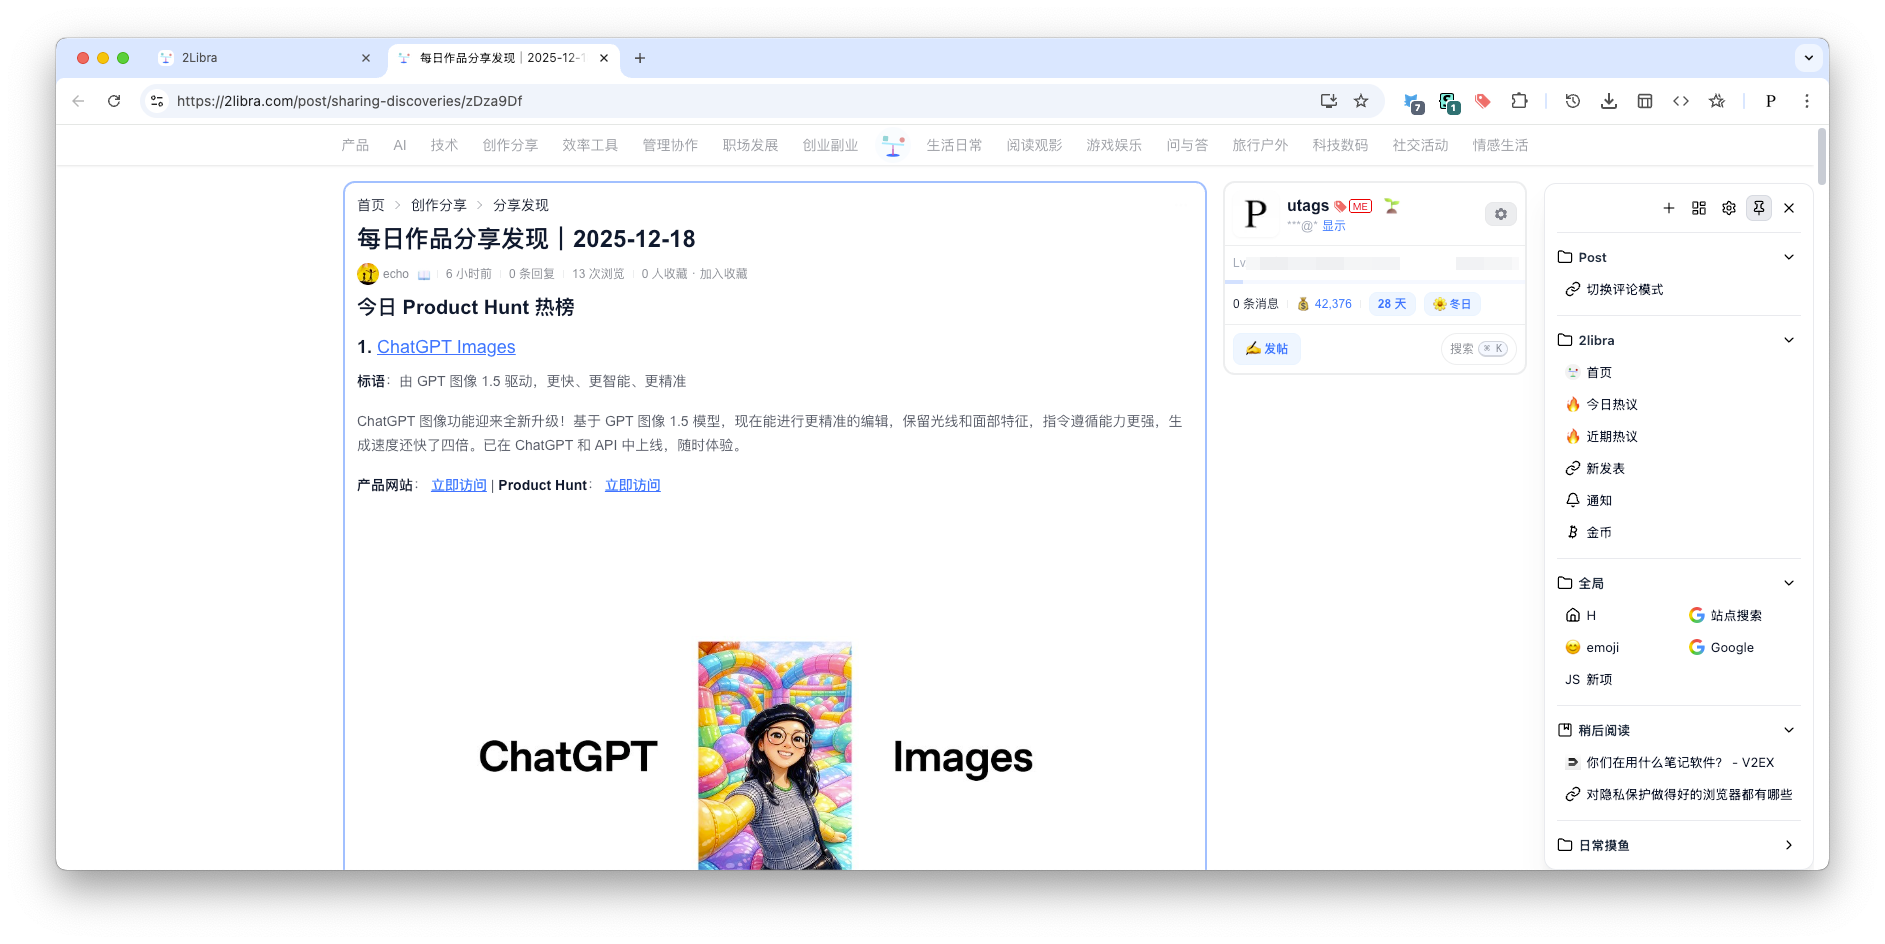Toggle the pin icon on the sidebar panel
This screenshot has height=944, width=1885.
1758,208
